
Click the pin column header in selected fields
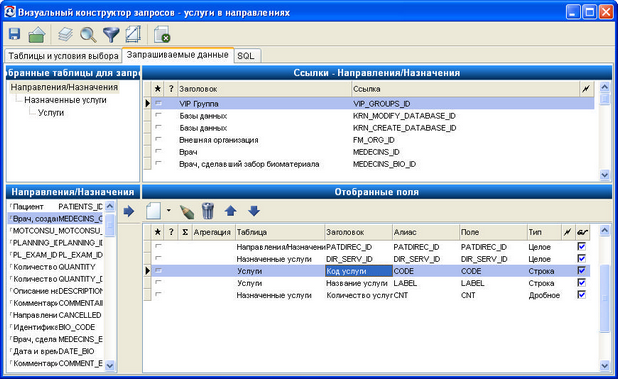pos(568,232)
